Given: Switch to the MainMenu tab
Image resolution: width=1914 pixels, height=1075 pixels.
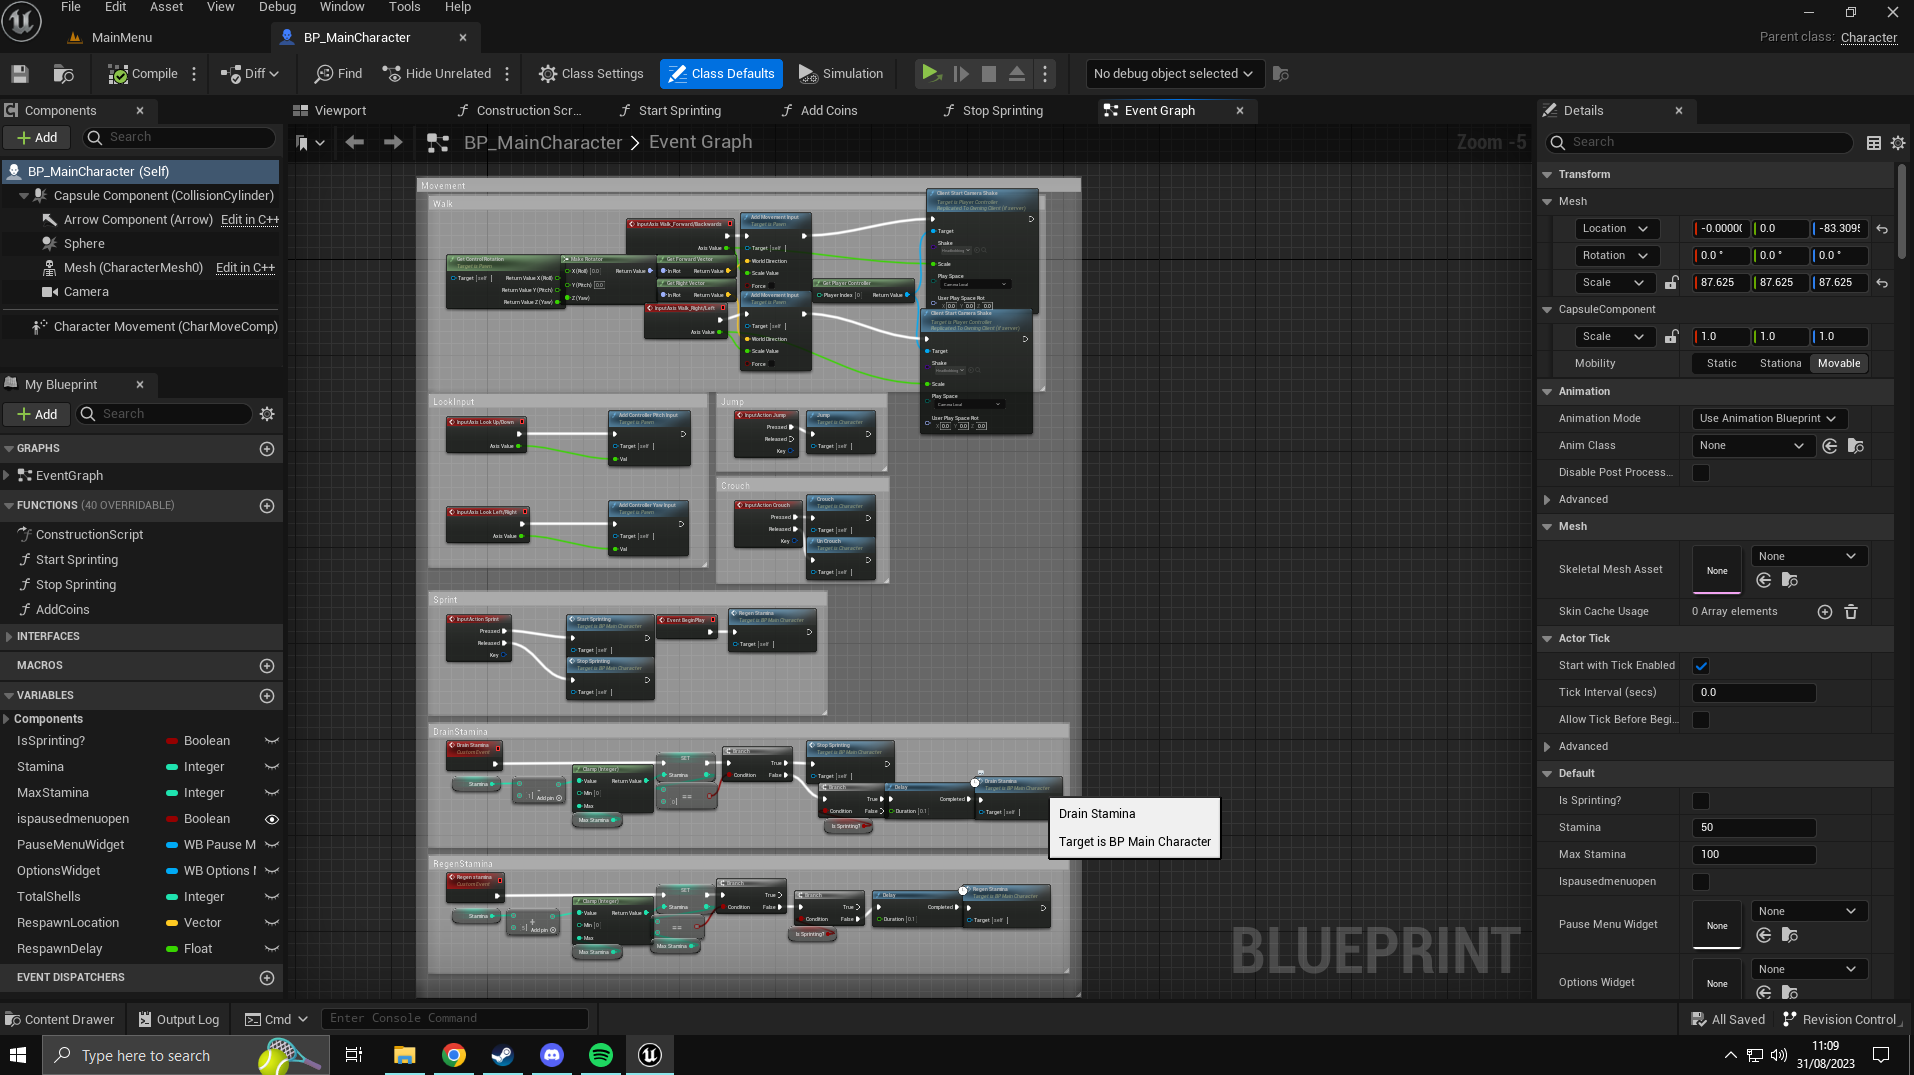Looking at the screenshot, I should [x=122, y=38].
